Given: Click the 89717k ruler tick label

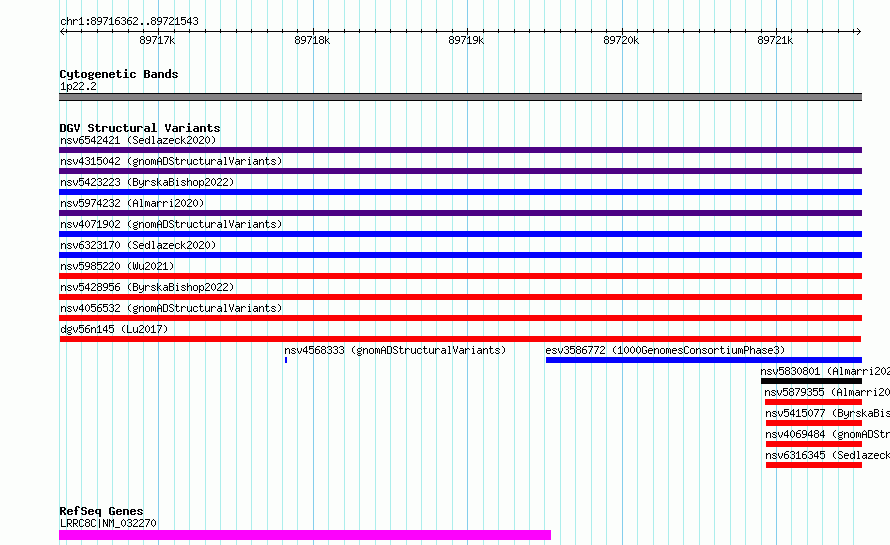Looking at the screenshot, I should click(157, 40).
